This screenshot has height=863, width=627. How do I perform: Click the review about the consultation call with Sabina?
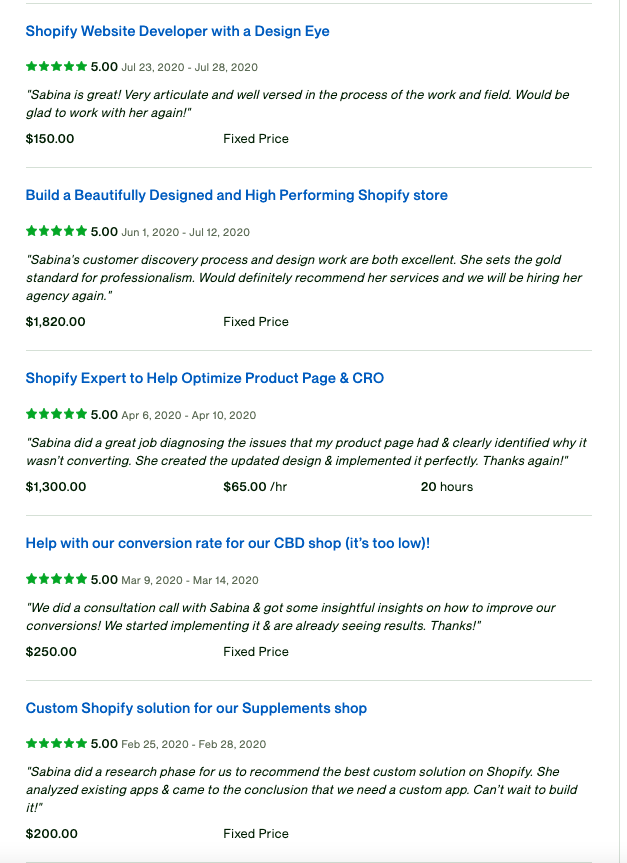pyautogui.click(x=290, y=616)
